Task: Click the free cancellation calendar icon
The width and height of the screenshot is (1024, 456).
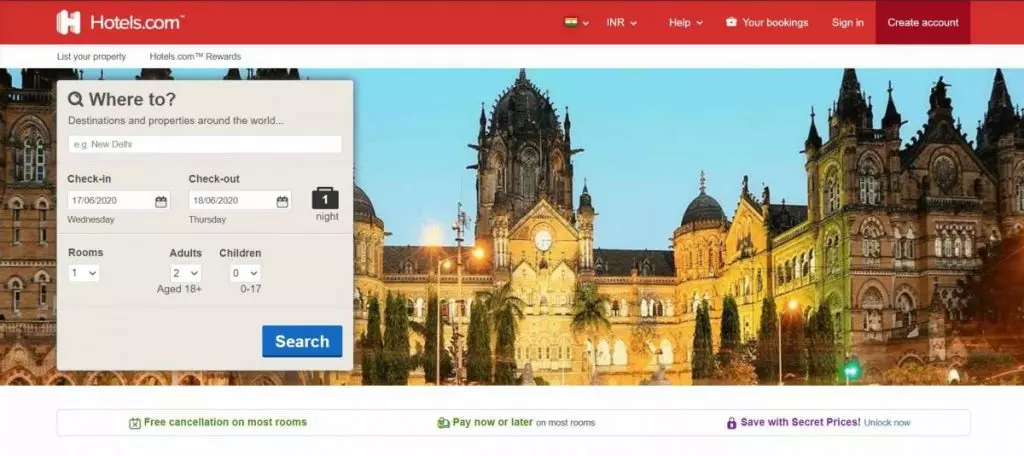Action: pyautogui.click(x=135, y=423)
